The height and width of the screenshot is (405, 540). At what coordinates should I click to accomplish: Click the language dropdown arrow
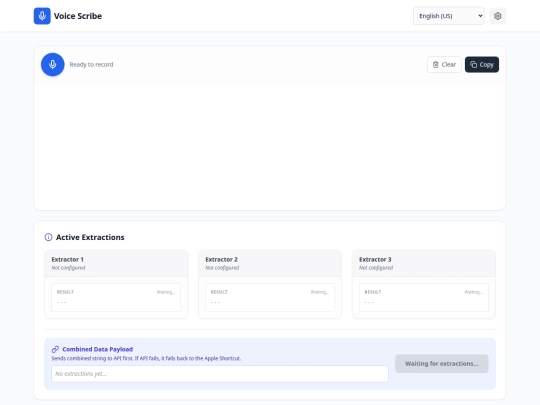point(480,16)
